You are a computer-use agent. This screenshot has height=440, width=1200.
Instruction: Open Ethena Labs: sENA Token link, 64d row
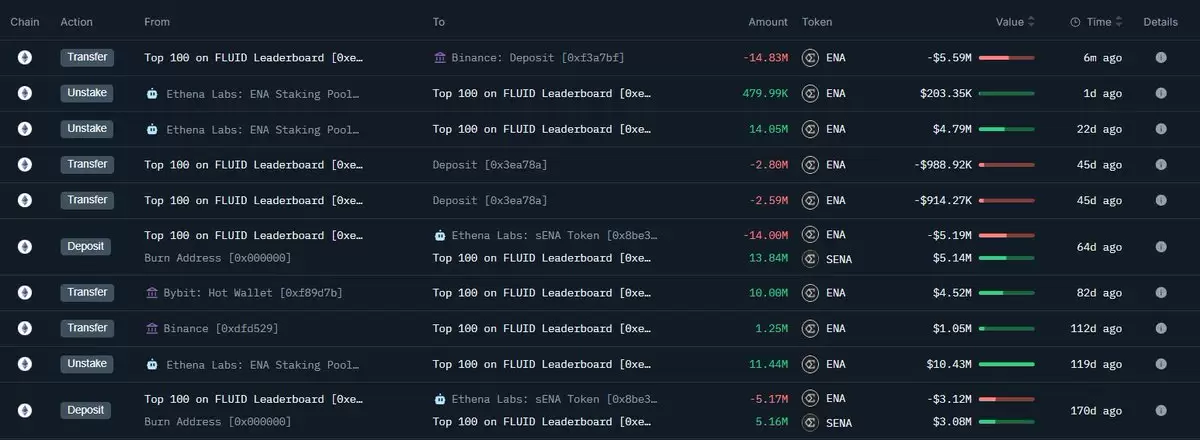[x=555, y=236]
